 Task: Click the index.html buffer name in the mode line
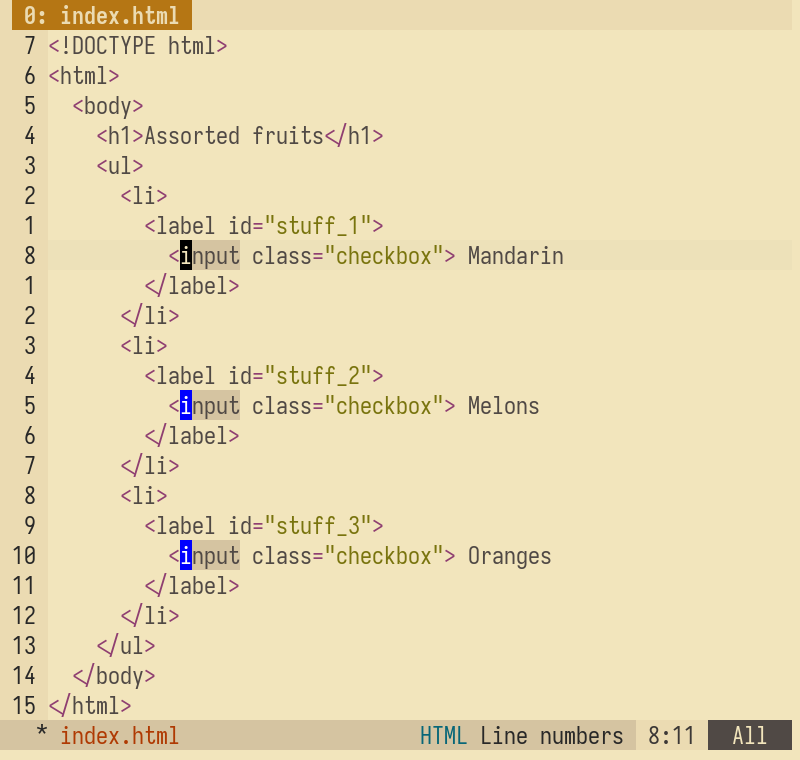pos(119,736)
